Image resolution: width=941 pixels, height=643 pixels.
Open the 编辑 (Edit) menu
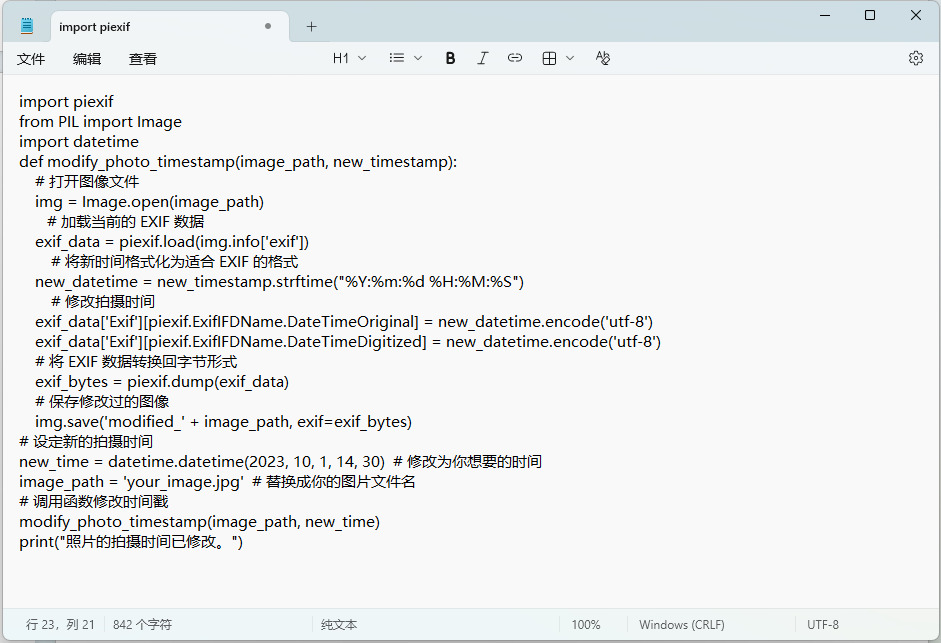click(x=87, y=59)
